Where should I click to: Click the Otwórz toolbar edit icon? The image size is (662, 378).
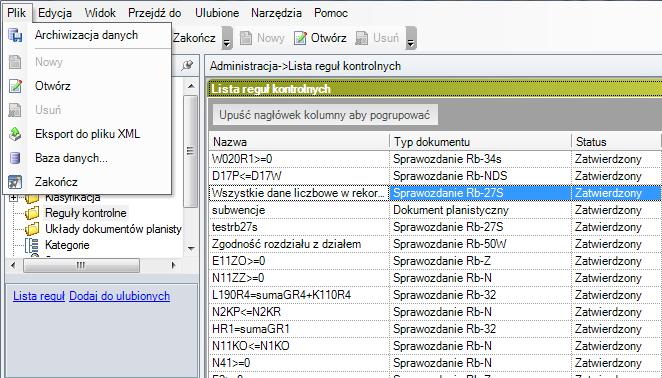(x=300, y=38)
